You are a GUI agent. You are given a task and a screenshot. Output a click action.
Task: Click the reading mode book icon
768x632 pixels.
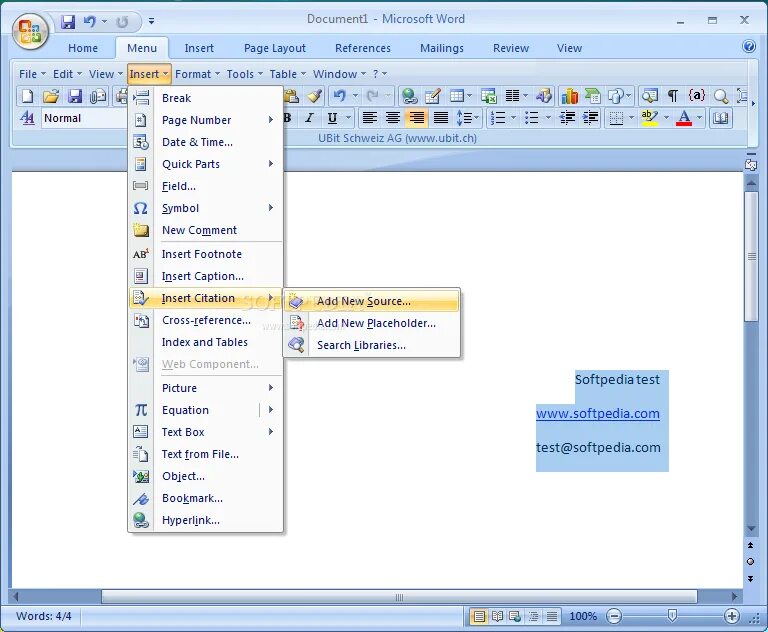tap(720, 118)
